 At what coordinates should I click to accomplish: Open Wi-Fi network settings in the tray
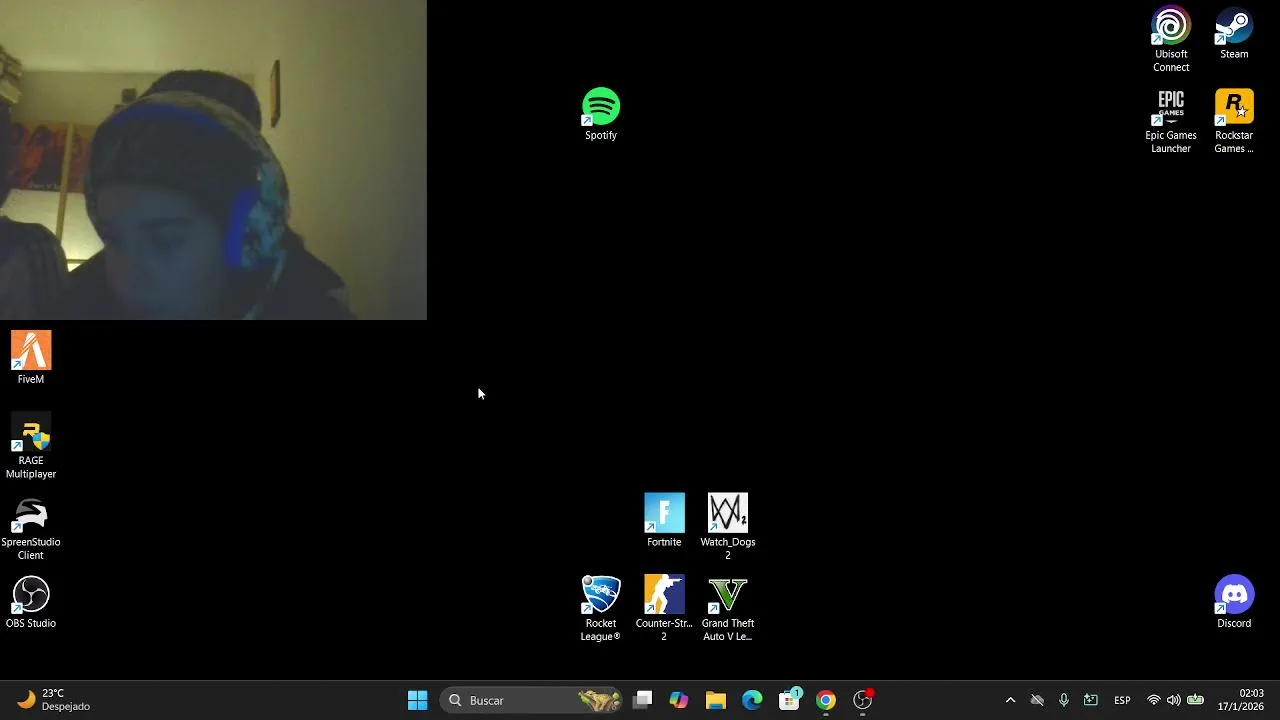(1154, 700)
